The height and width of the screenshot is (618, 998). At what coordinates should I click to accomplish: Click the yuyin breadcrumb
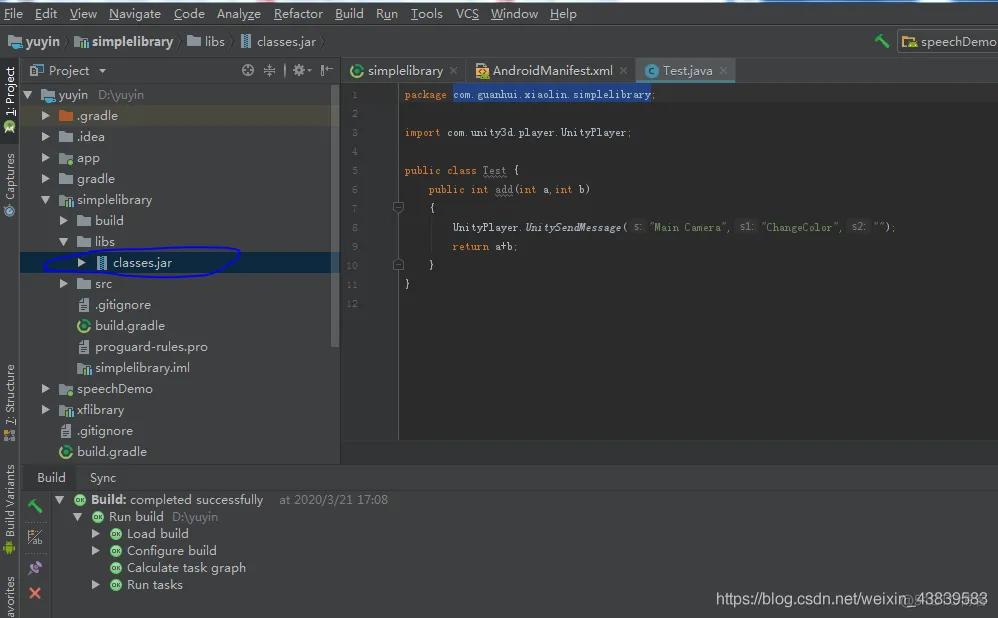tap(34, 42)
